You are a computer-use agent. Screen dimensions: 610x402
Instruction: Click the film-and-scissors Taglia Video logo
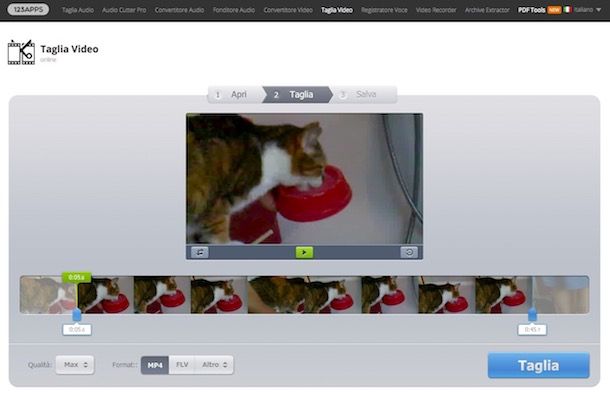(21, 52)
